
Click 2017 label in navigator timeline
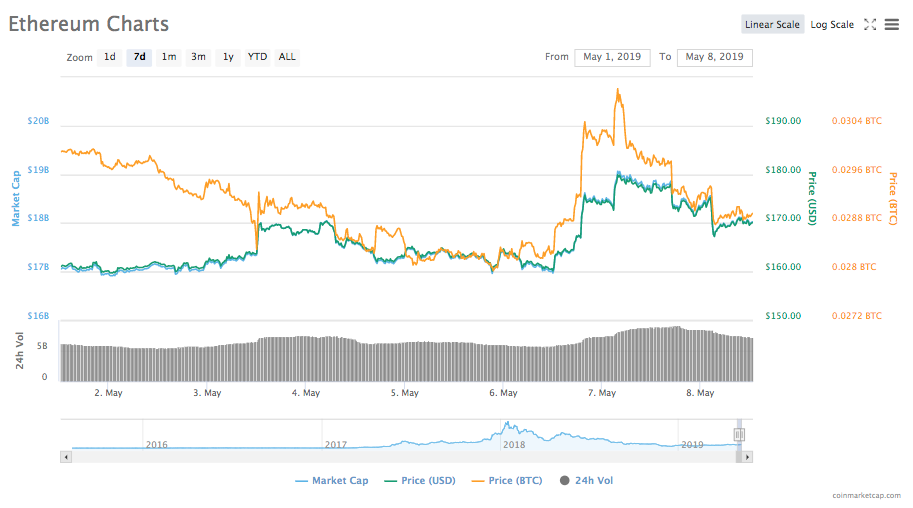pyautogui.click(x=336, y=444)
